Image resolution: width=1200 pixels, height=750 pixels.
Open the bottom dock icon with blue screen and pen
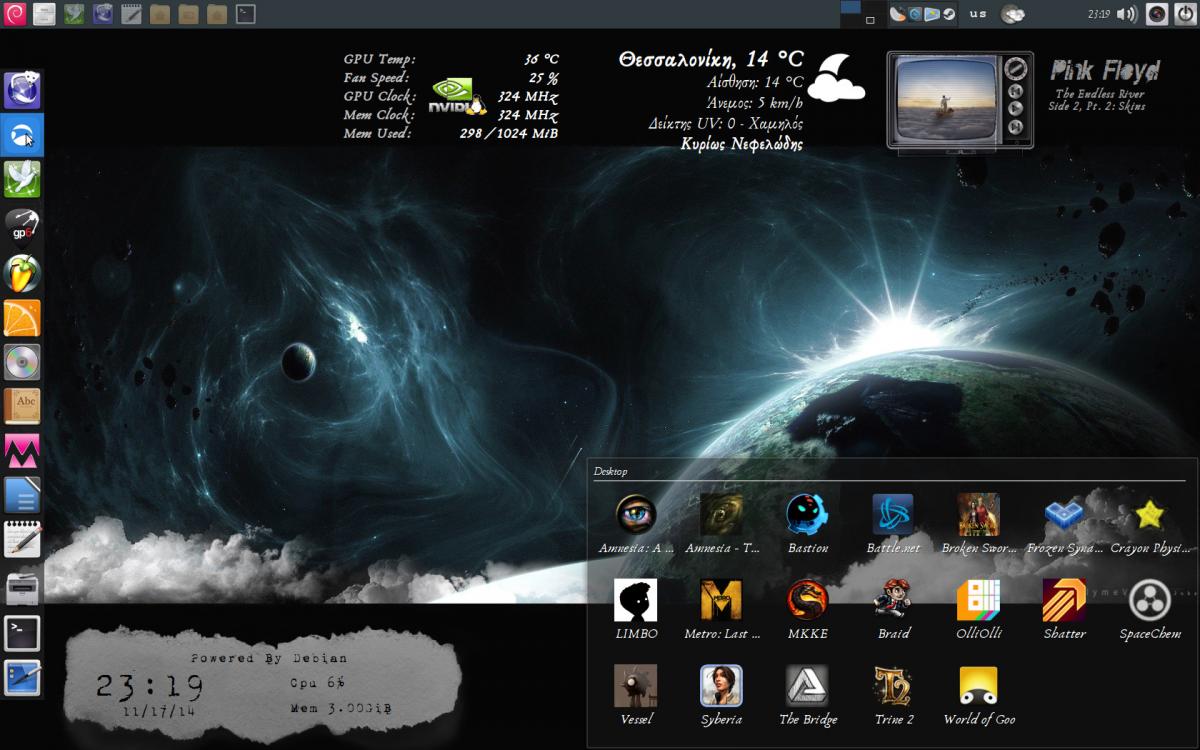click(22, 678)
